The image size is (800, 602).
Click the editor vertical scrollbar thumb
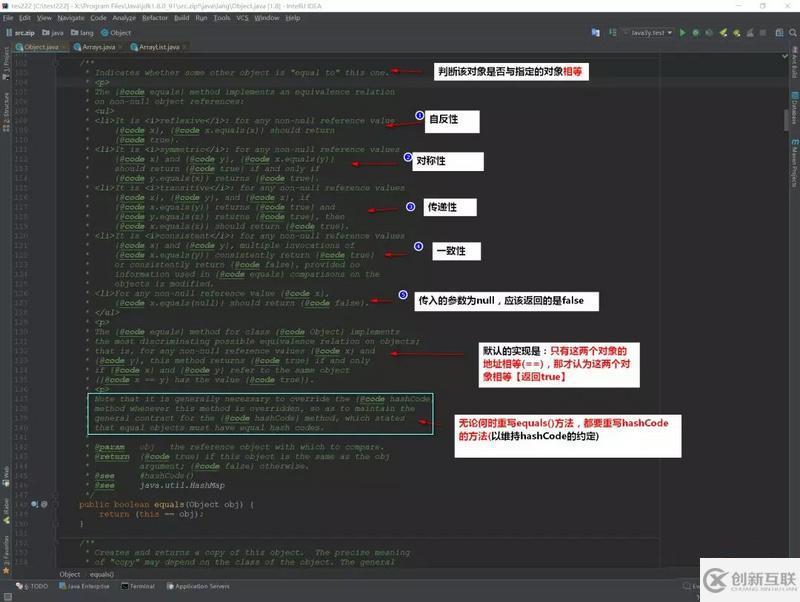[x=786, y=119]
